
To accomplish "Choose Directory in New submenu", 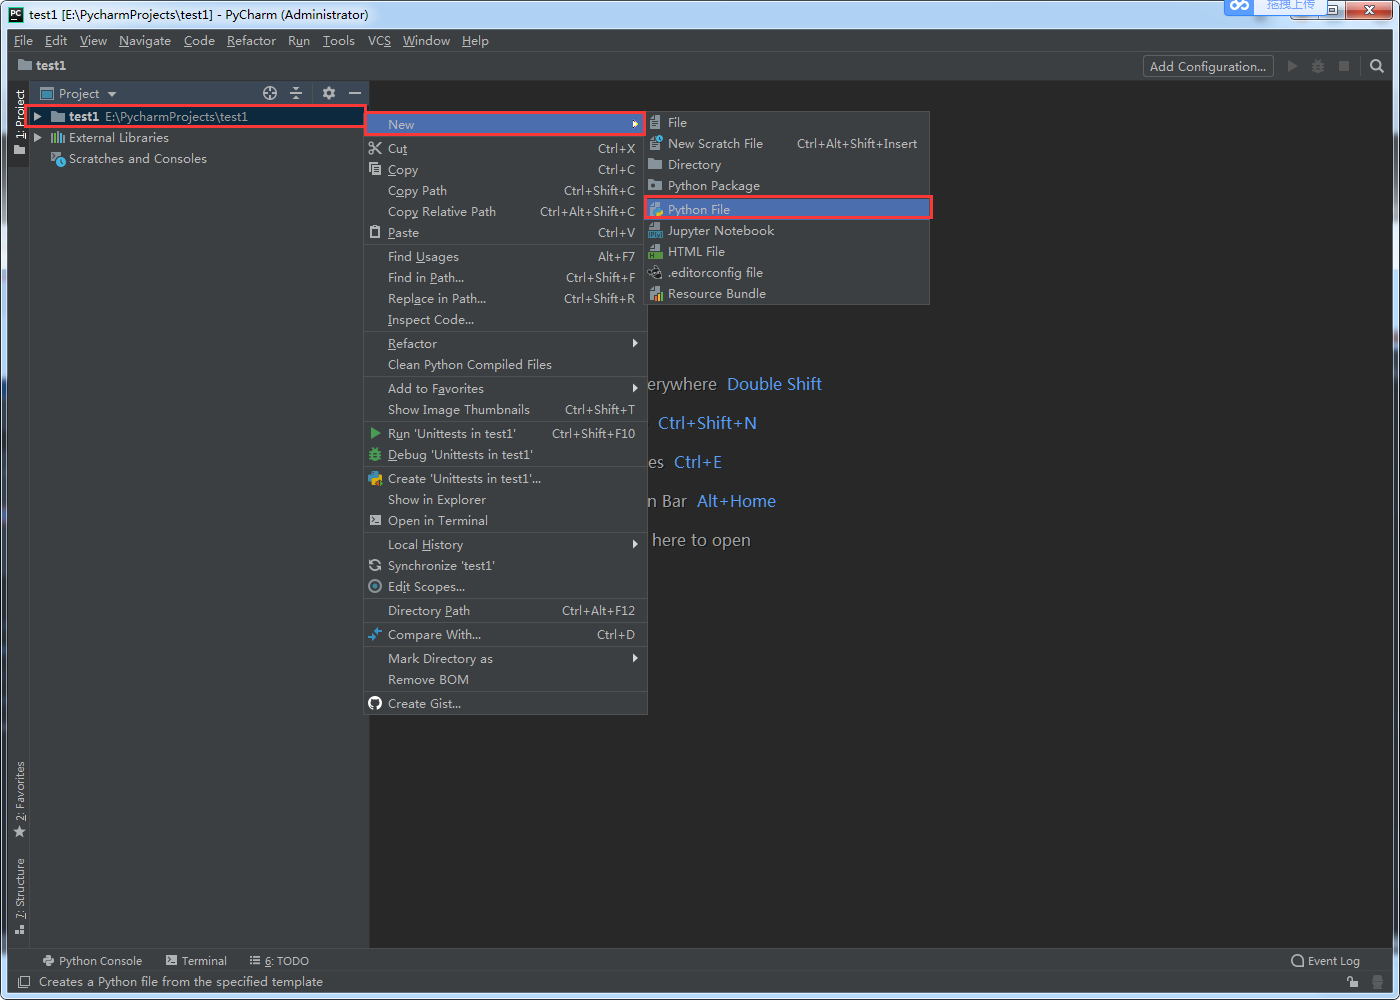I will point(788,164).
